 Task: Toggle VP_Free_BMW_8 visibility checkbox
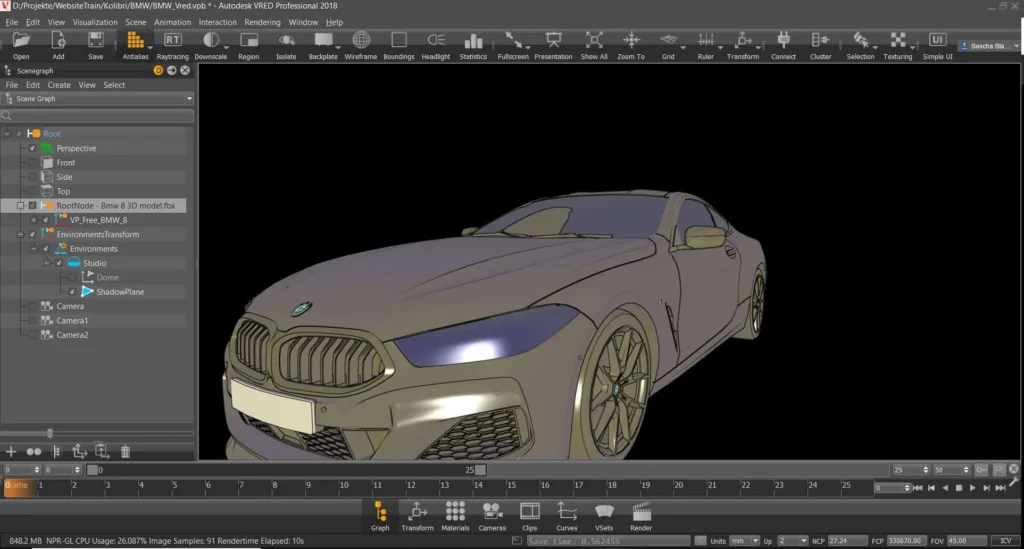pos(46,220)
